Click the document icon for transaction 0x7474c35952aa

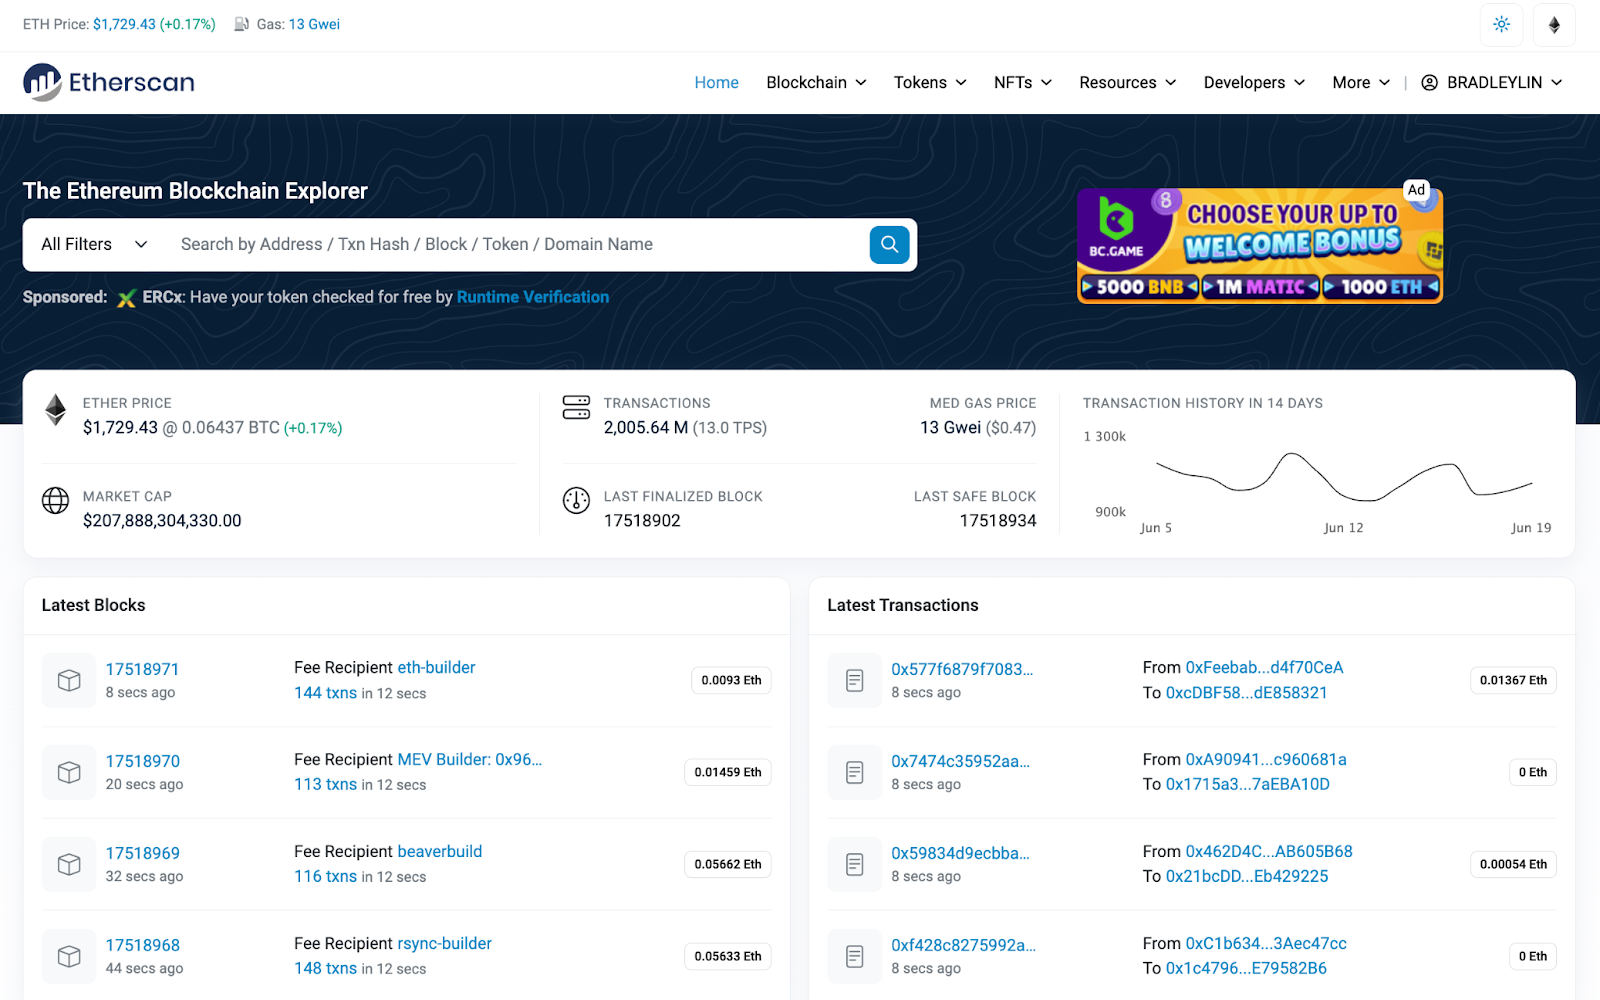(855, 772)
